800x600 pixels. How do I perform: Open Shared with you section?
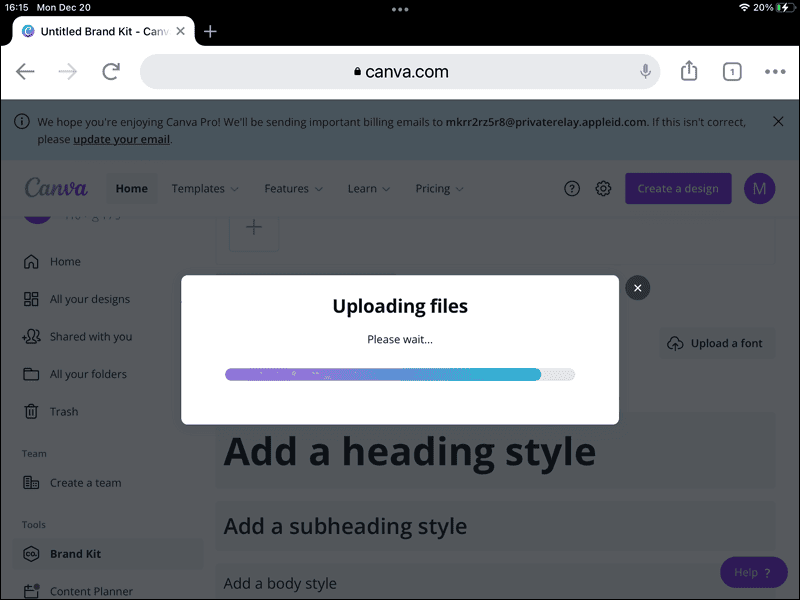click(91, 336)
